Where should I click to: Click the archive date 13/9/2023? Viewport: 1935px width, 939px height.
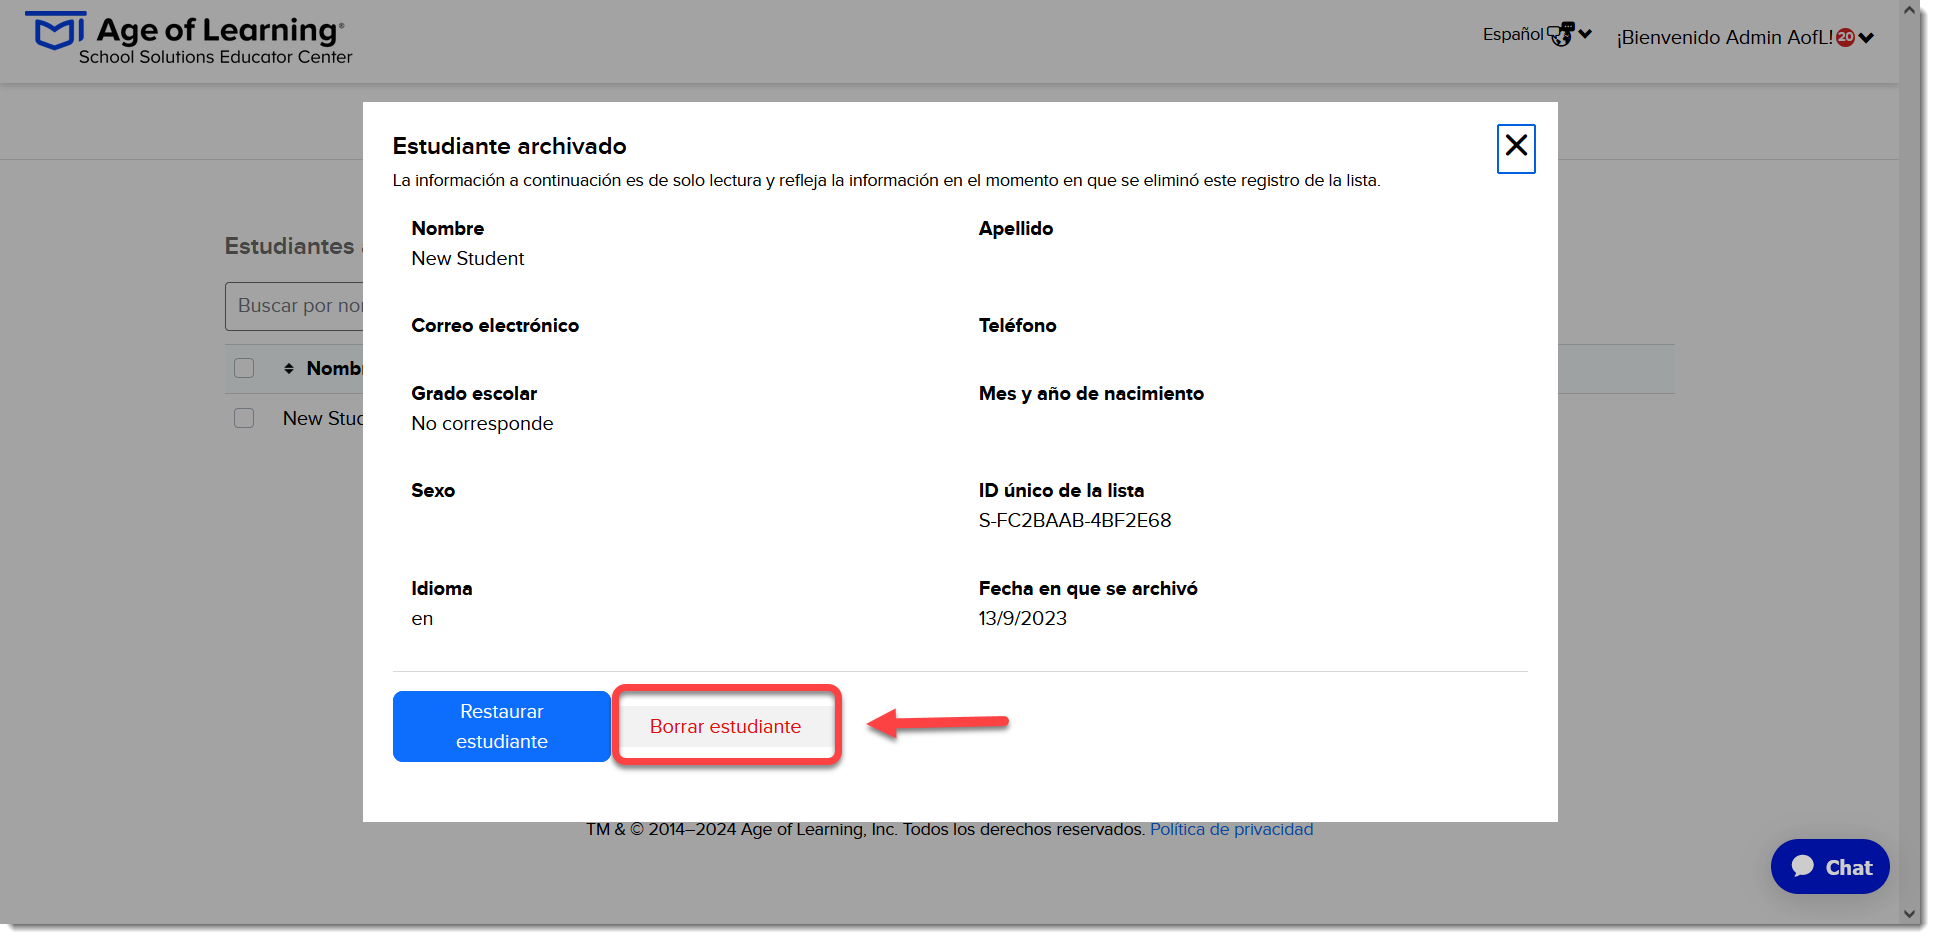tap(1023, 619)
